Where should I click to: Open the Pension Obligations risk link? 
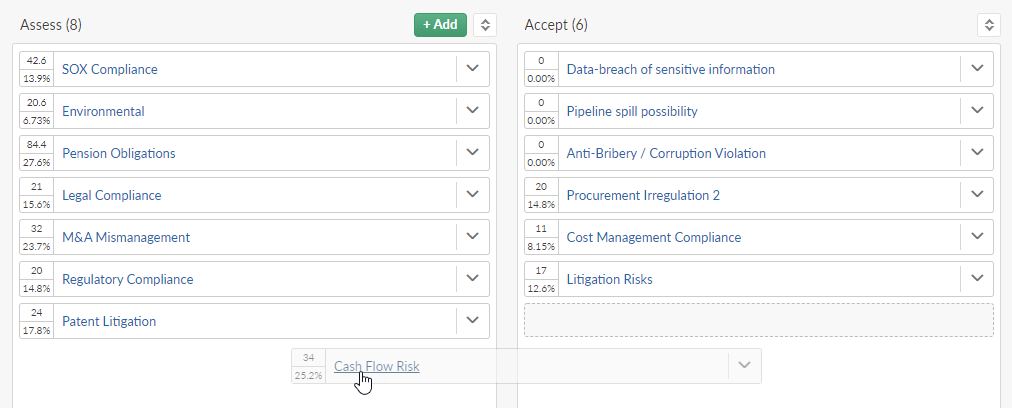[x=119, y=153]
